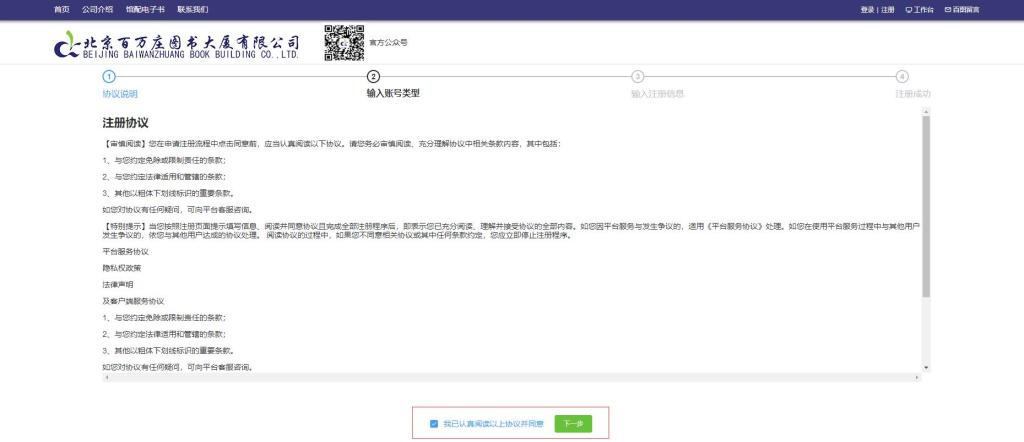Image resolution: width=1024 pixels, height=442 pixels.
Task: Click the 注册 register link
Action: pyautogui.click(x=888, y=9)
